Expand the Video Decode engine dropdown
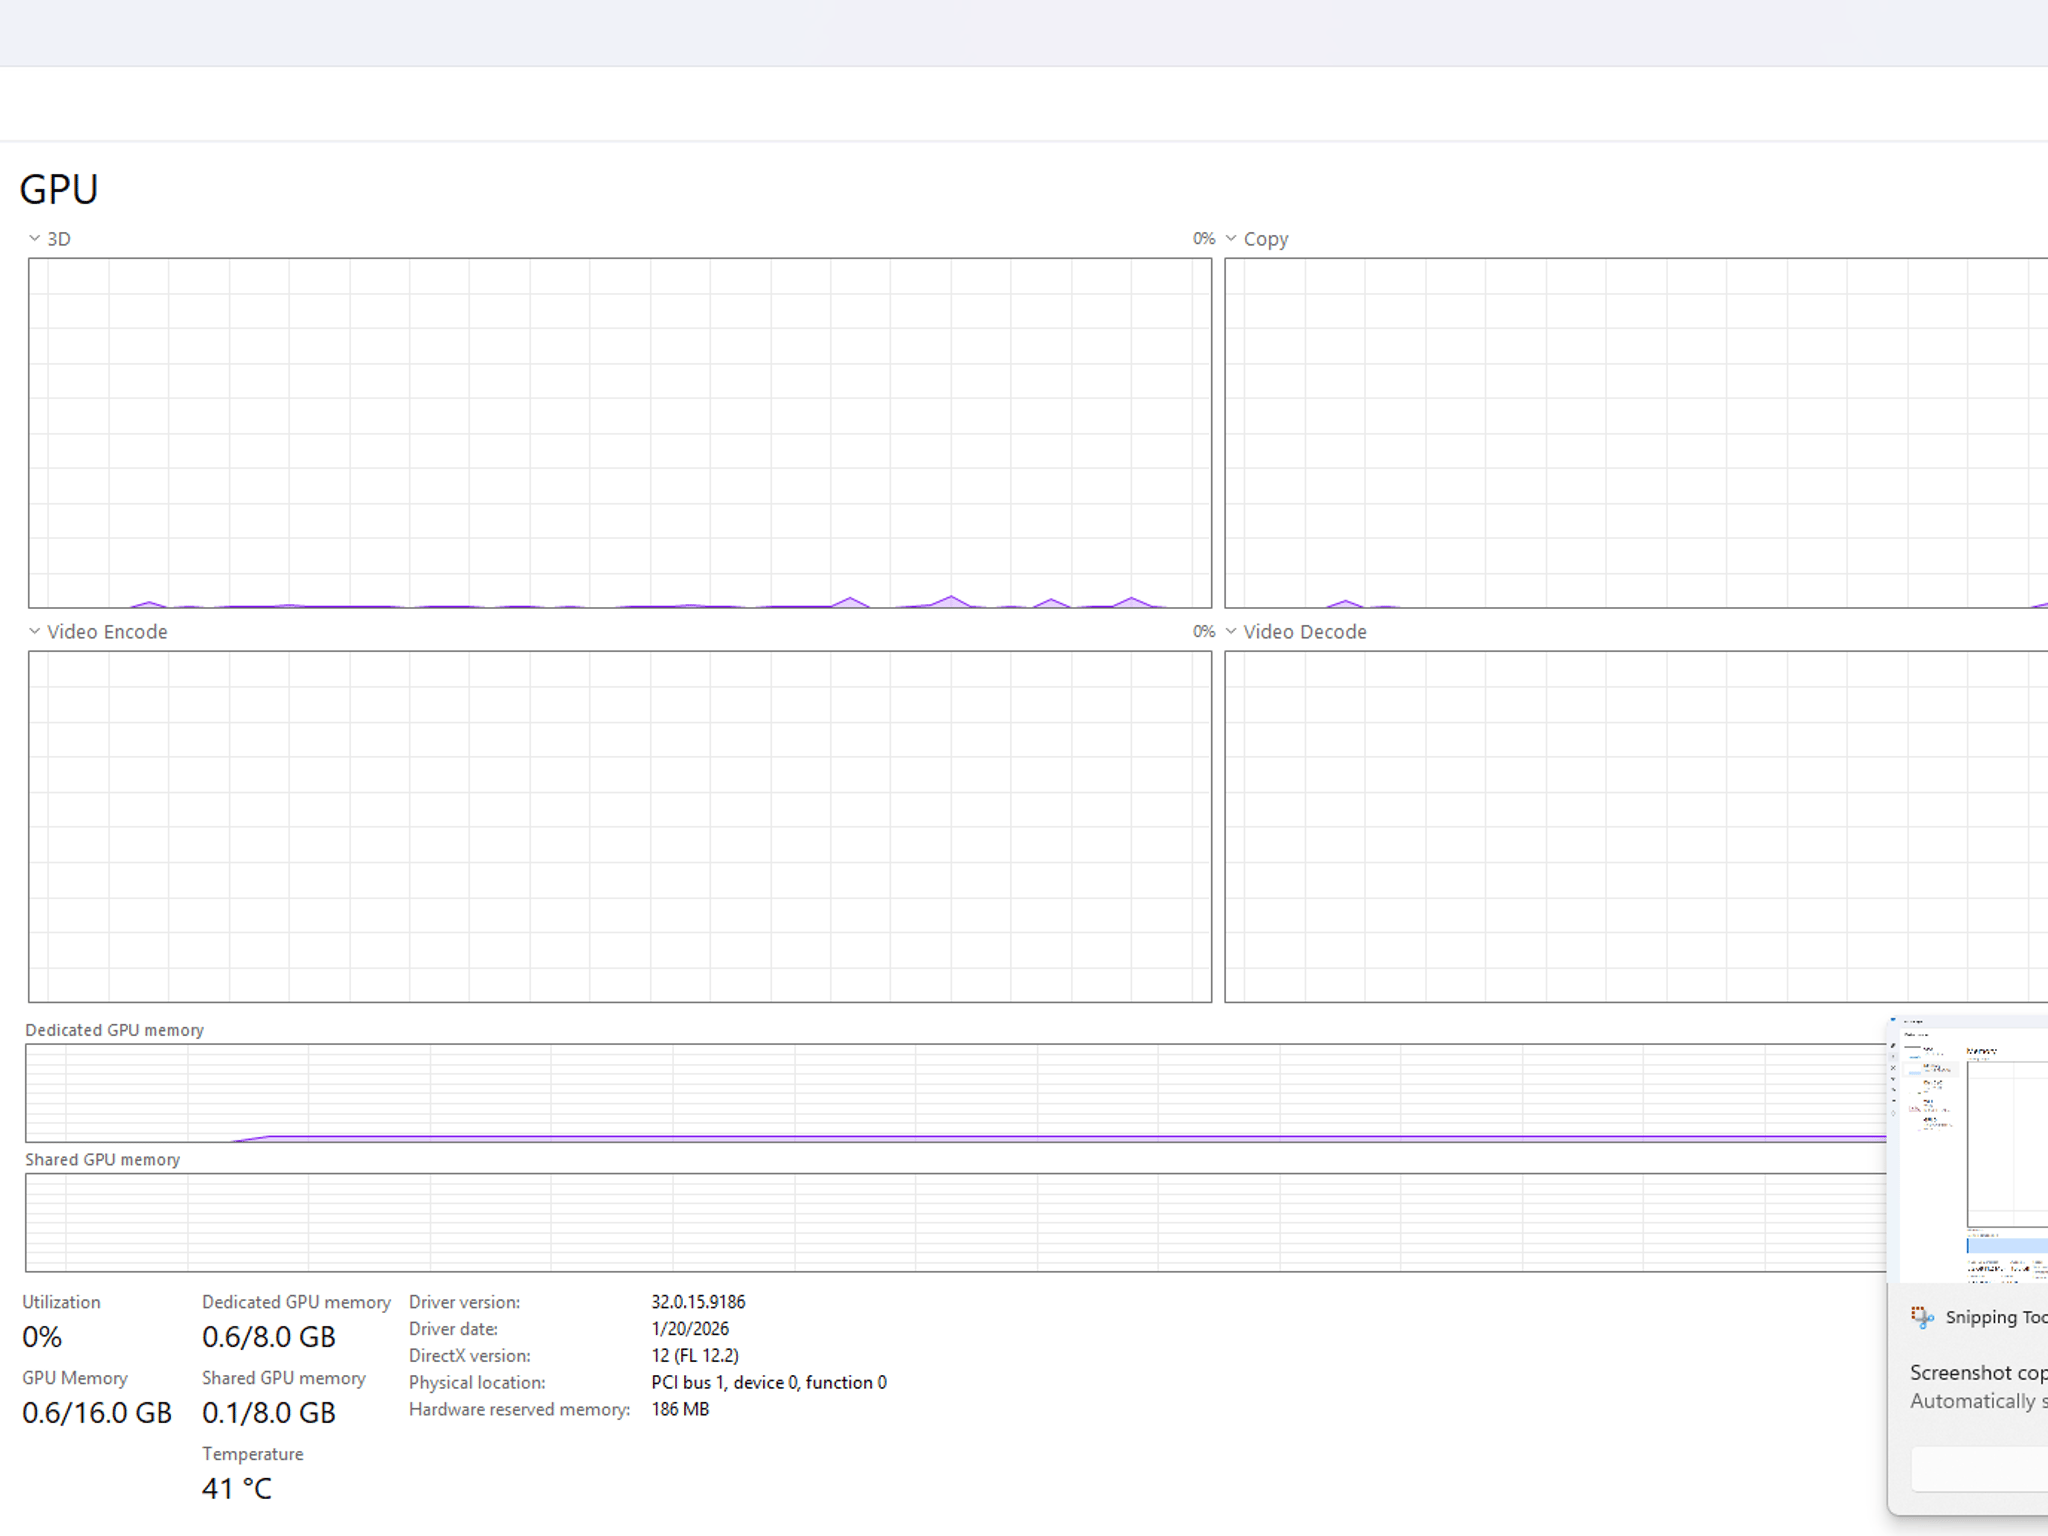The width and height of the screenshot is (2048, 1536). [x=1231, y=632]
